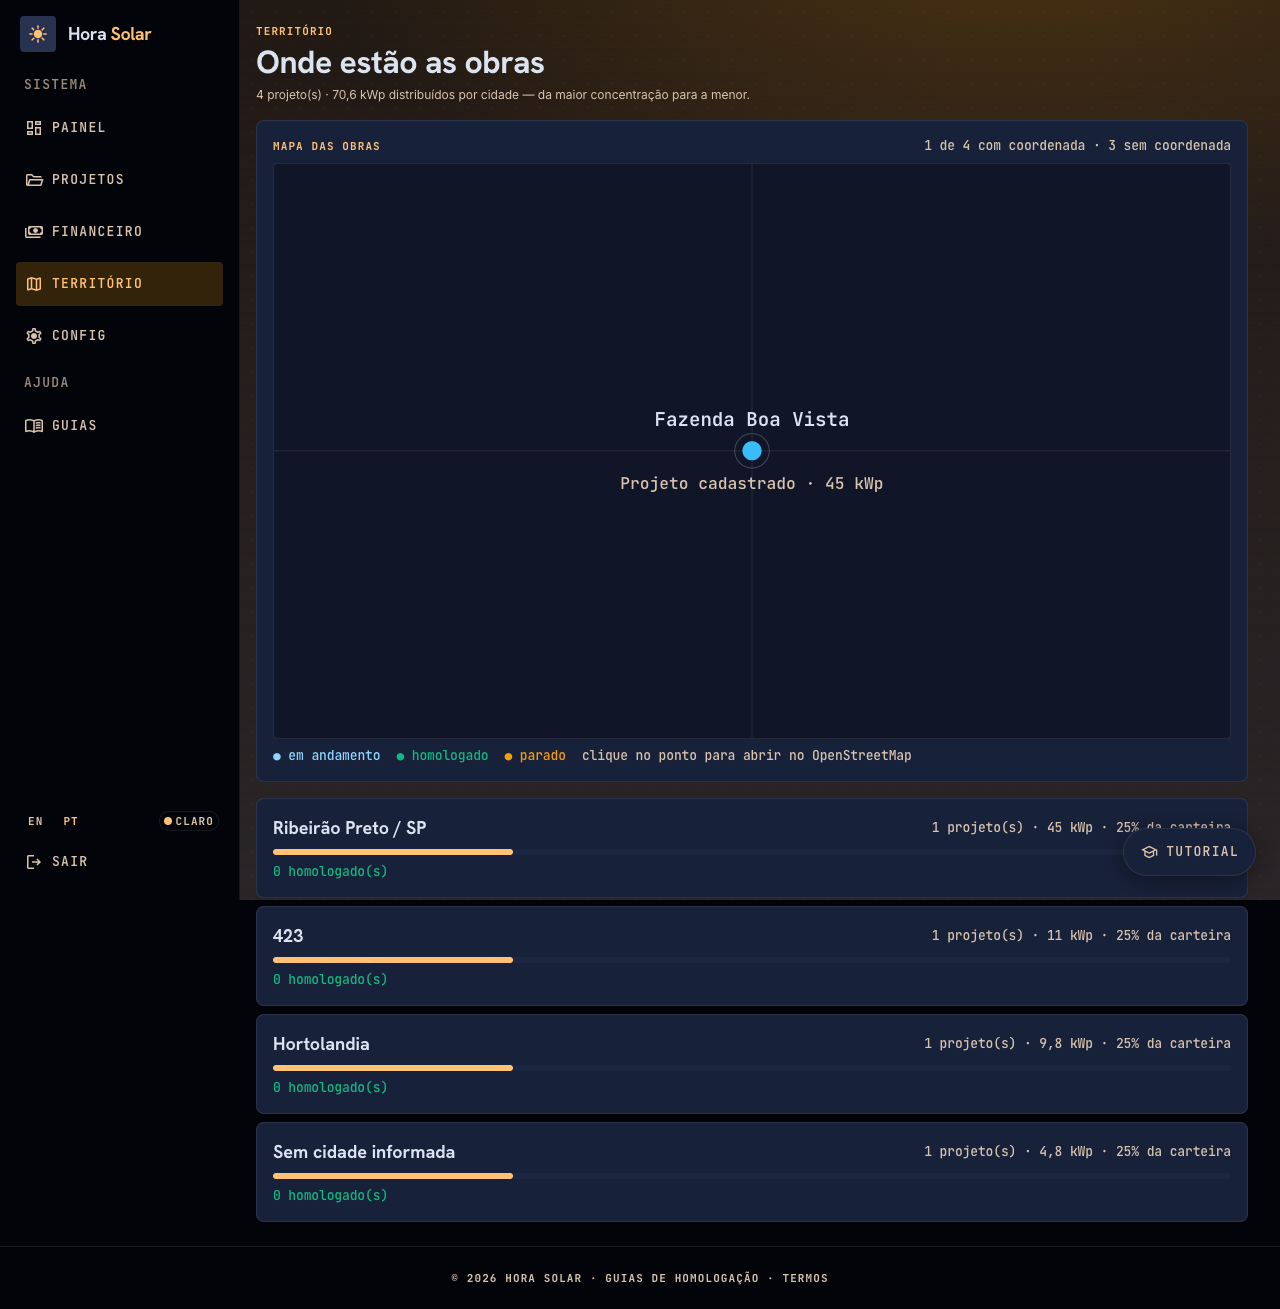Click the Financeiro money icon

click(34, 232)
